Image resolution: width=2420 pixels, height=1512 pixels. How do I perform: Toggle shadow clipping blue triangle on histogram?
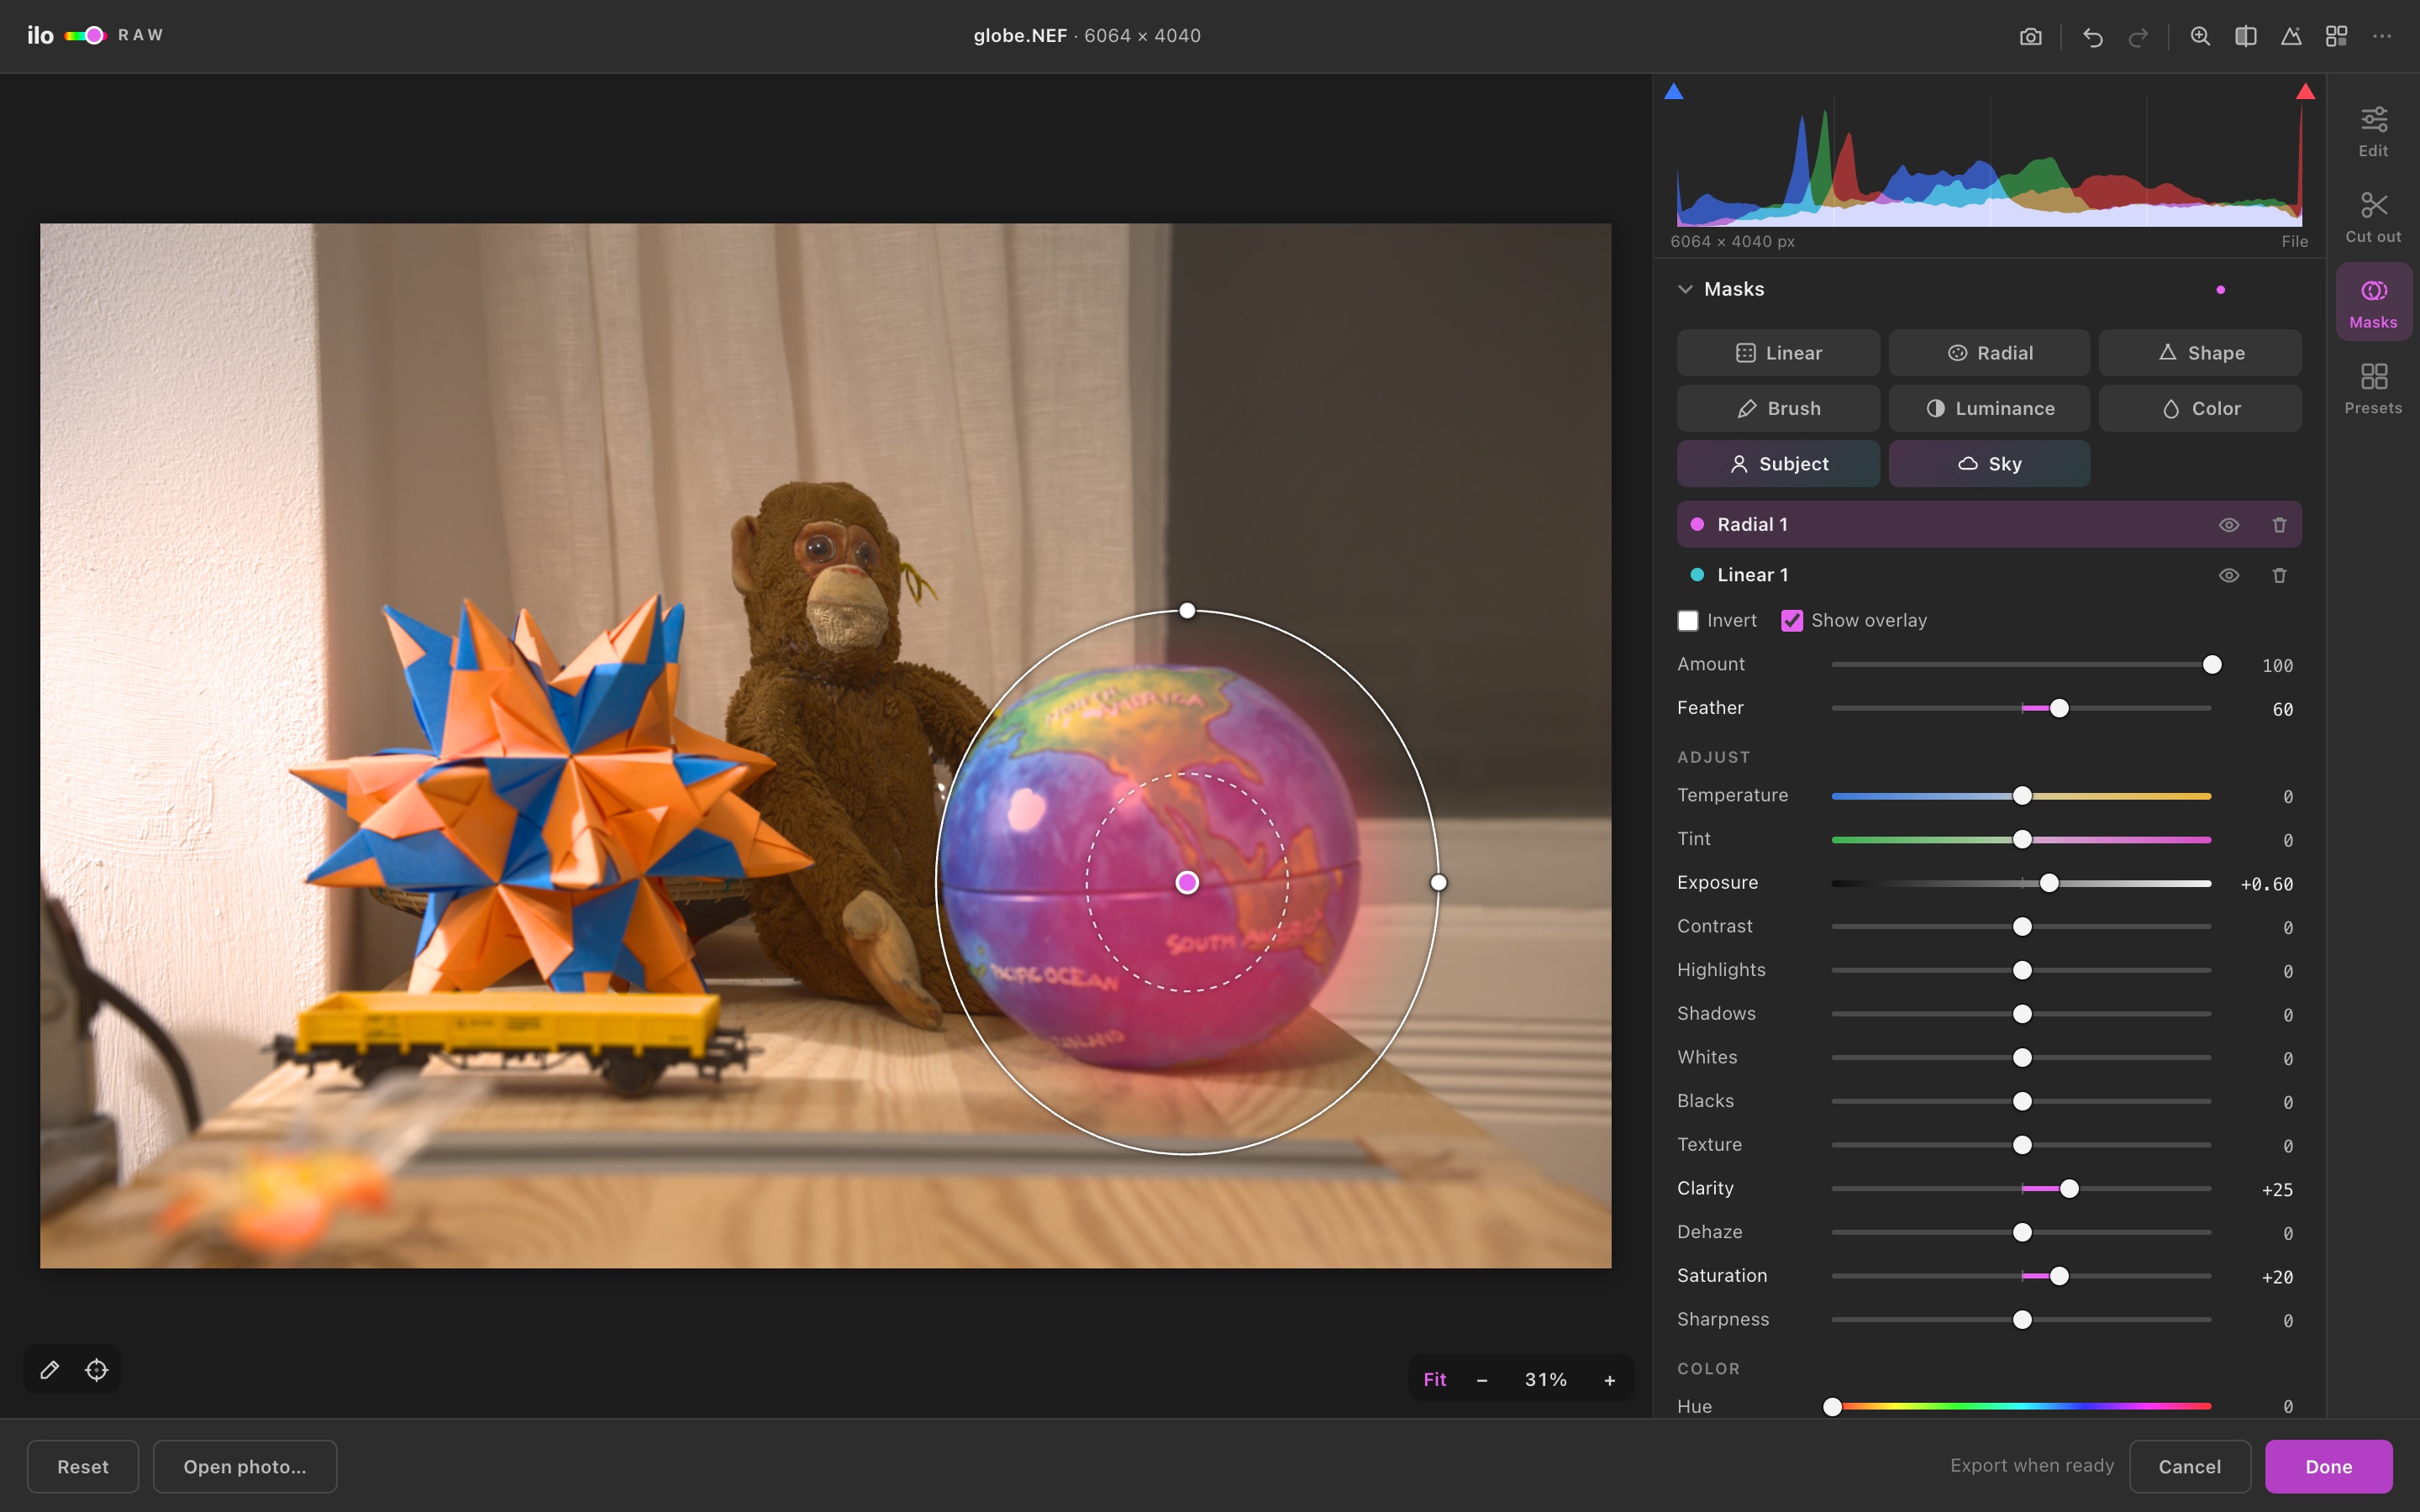(x=1674, y=92)
